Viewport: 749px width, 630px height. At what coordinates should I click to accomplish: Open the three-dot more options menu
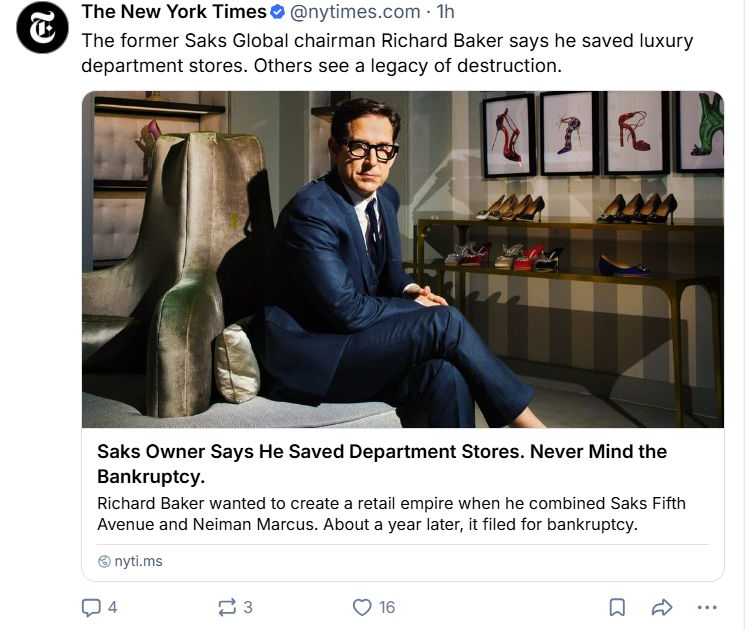coord(707,607)
